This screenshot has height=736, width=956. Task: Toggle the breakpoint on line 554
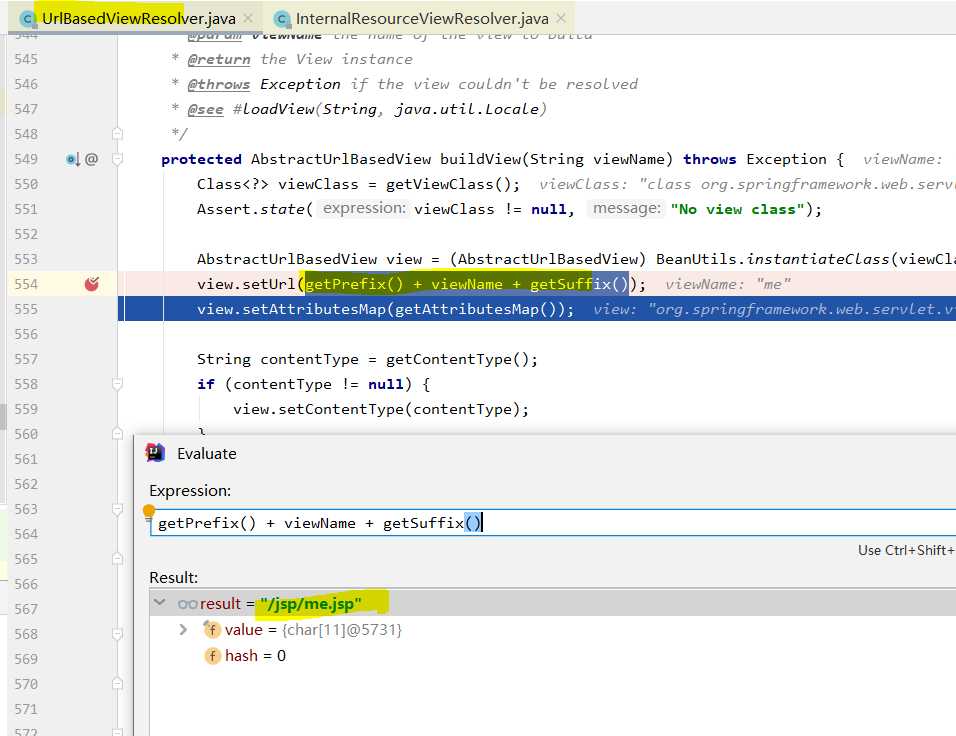[x=91, y=284]
